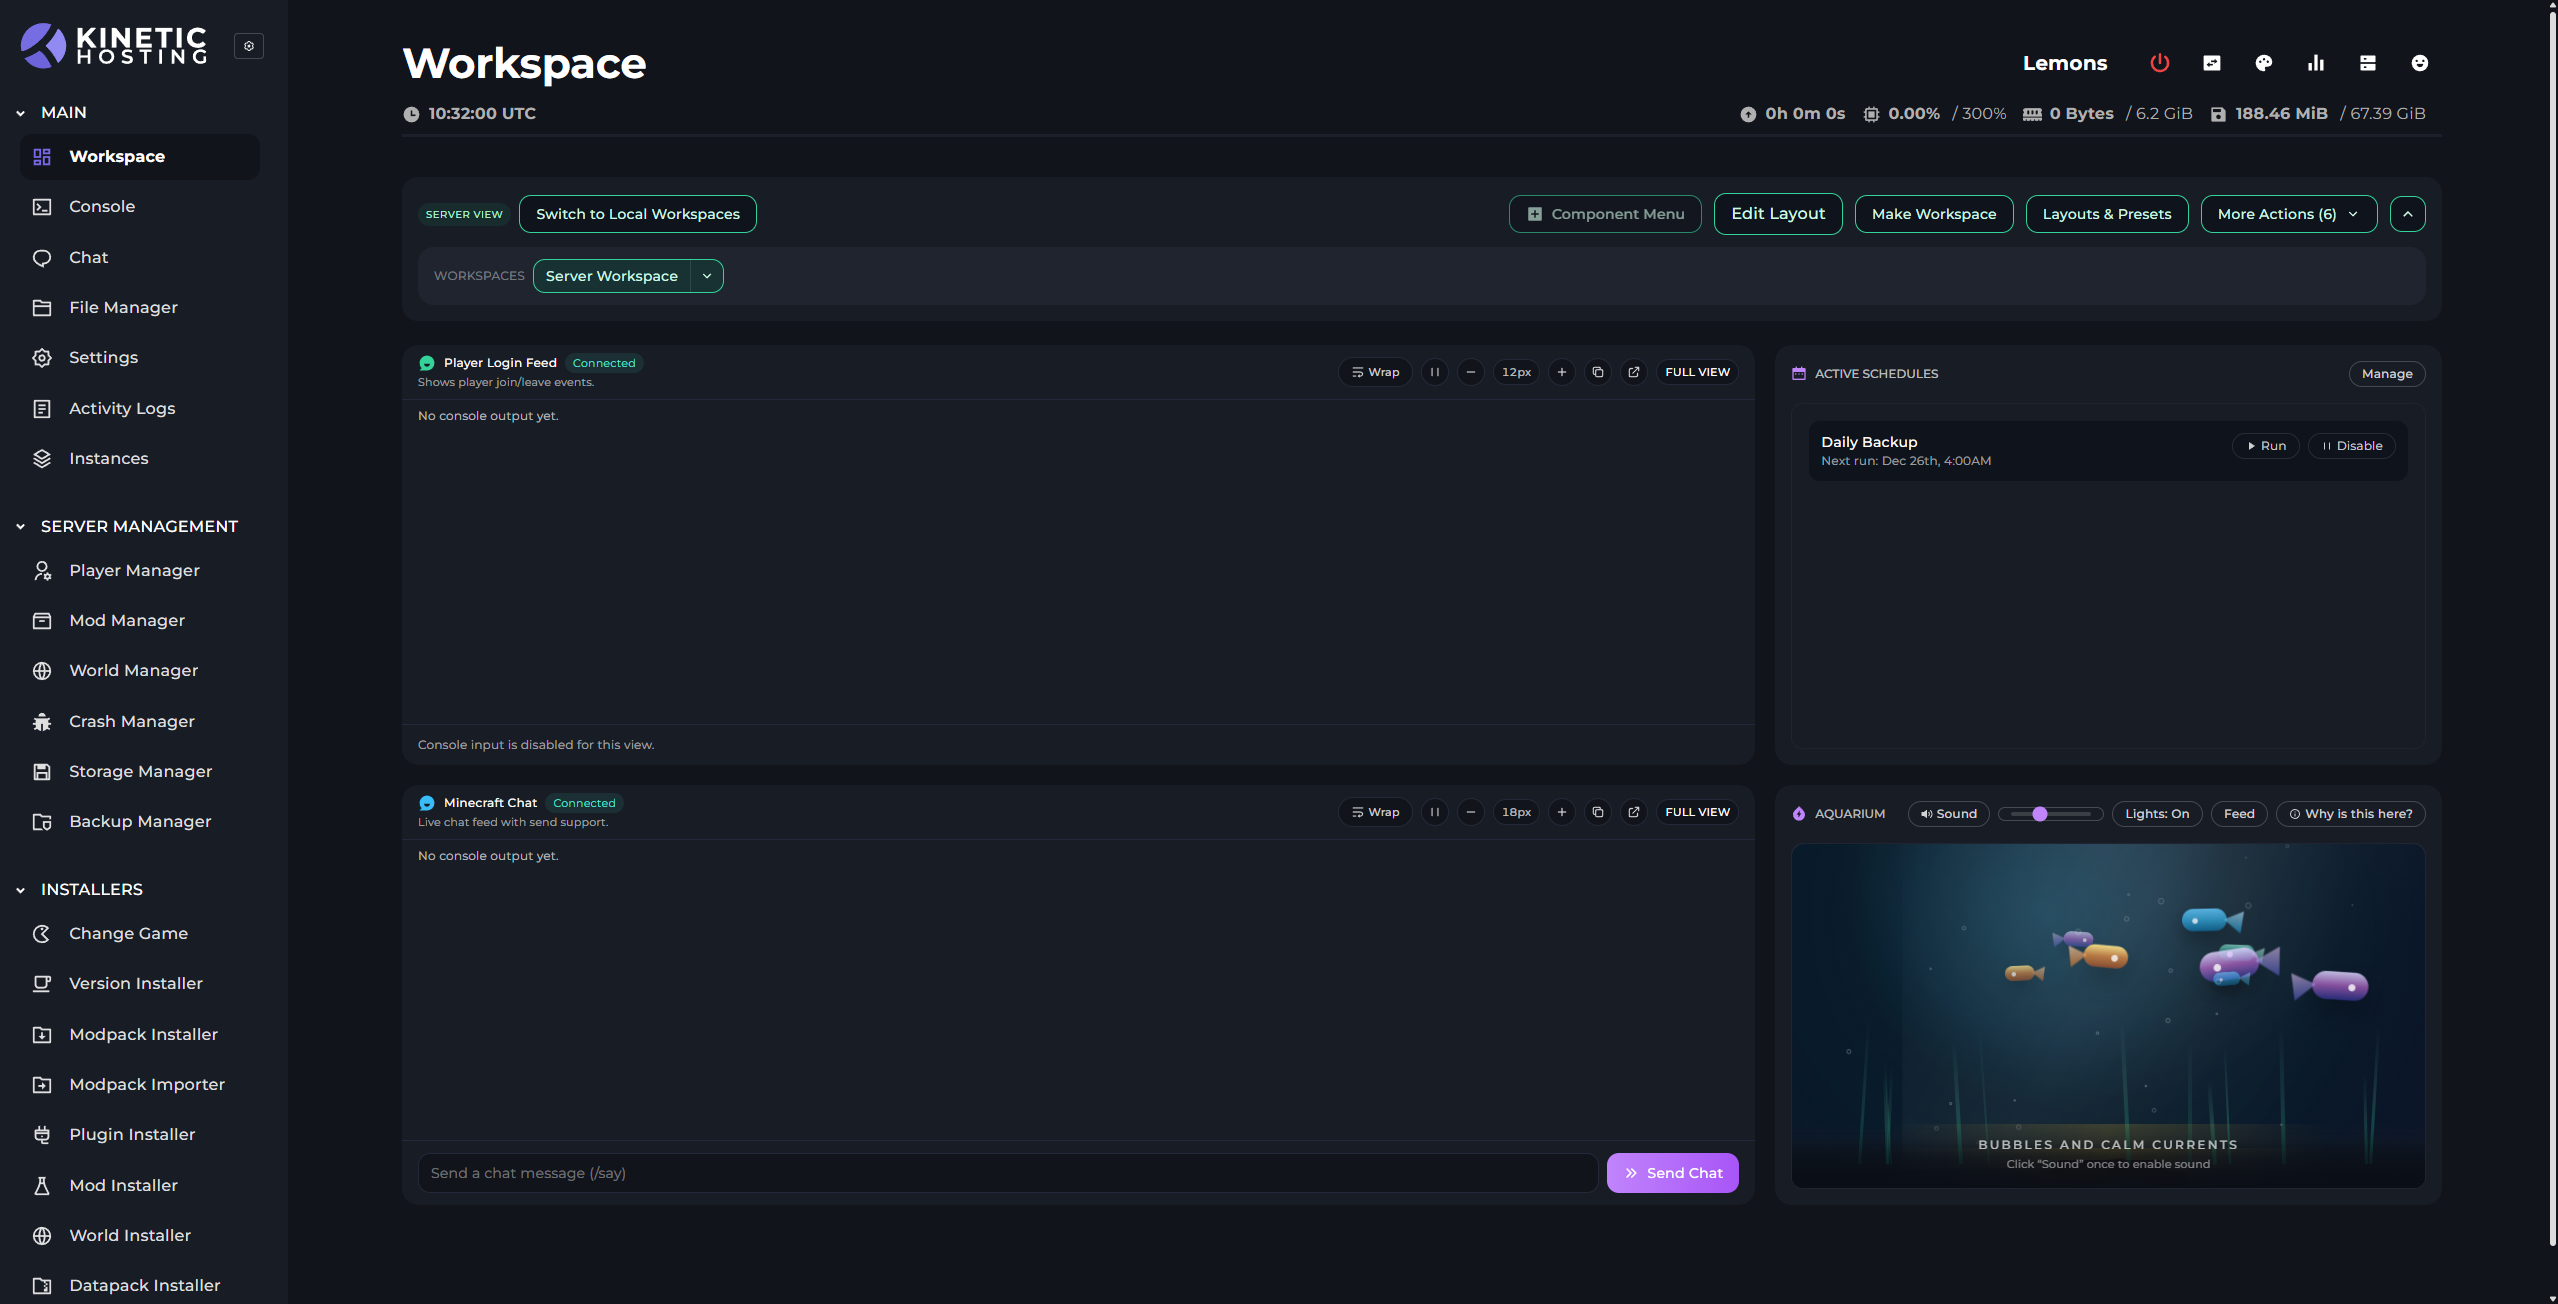Image resolution: width=2558 pixels, height=1304 pixels.
Task: Open the Server Workspace dropdown arrow
Action: [x=707, y=276]
